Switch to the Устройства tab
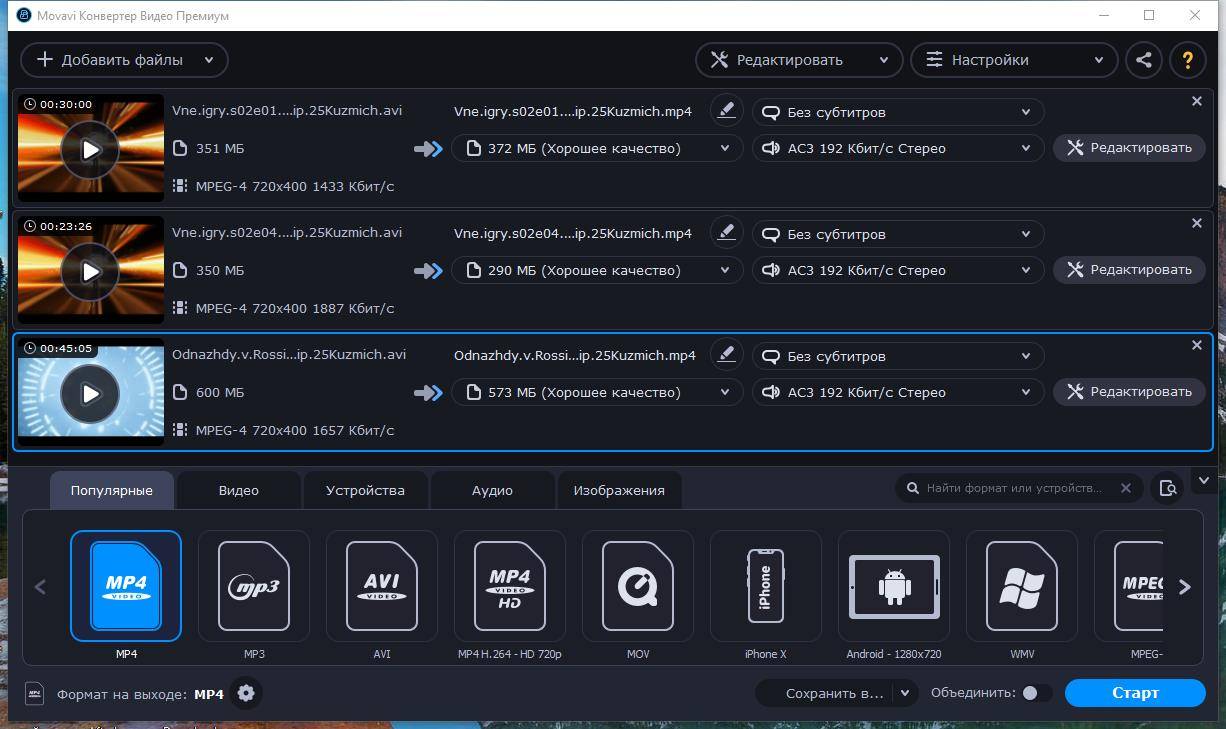This screenshot has width=1226, height=729. pyautogui.click(x=365, y=490)
